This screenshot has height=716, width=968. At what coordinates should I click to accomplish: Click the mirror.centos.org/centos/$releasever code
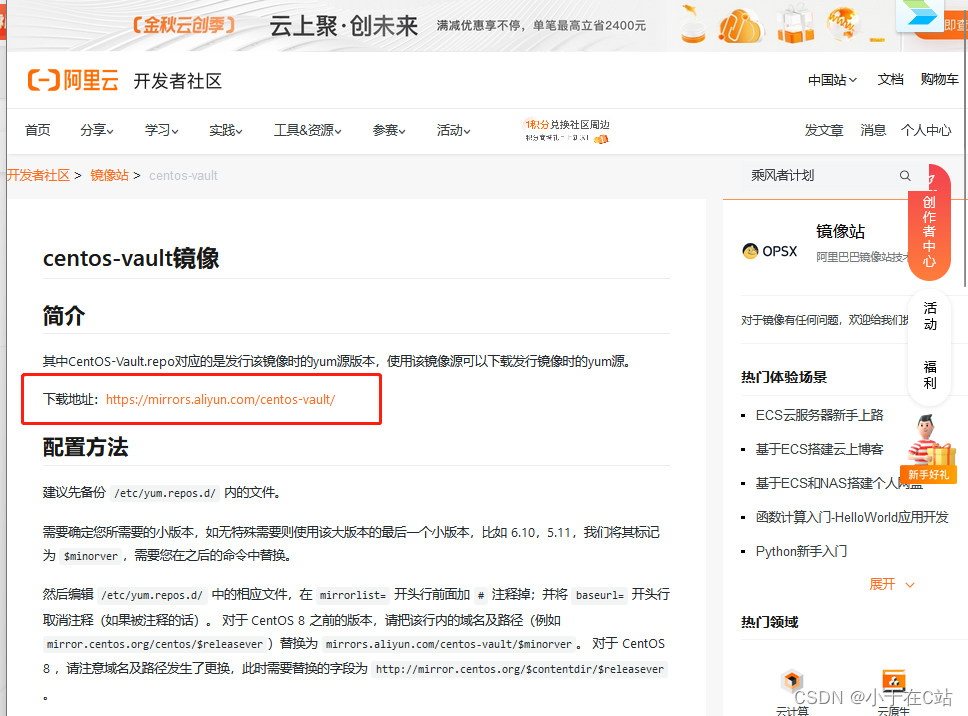click(x=155, y=644)
